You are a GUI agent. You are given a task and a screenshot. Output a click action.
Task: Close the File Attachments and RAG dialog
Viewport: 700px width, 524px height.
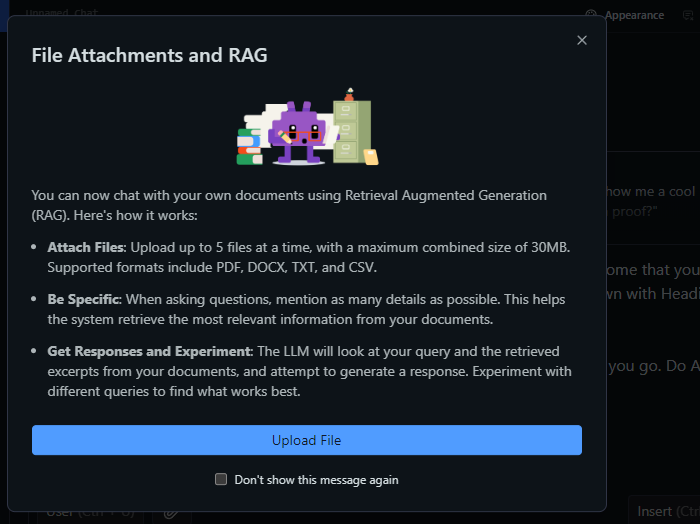pos(582,40)
